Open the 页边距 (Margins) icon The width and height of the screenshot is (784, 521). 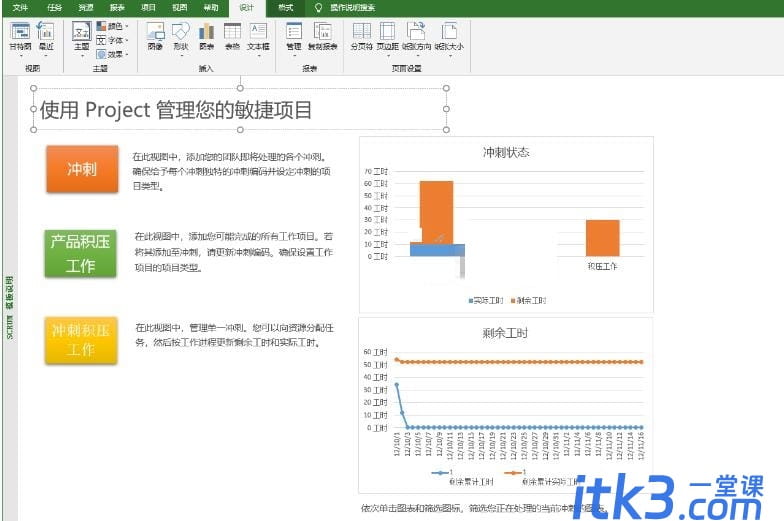click(x=388, y=31)
